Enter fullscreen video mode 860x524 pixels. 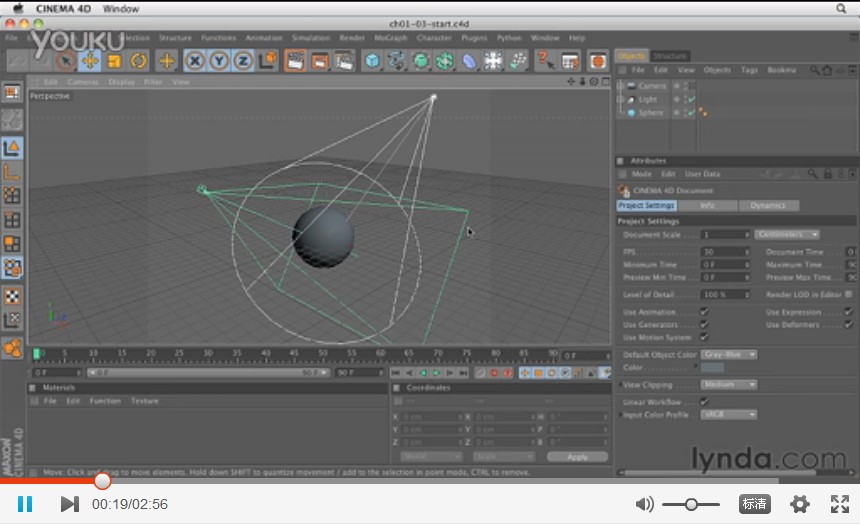839,504
